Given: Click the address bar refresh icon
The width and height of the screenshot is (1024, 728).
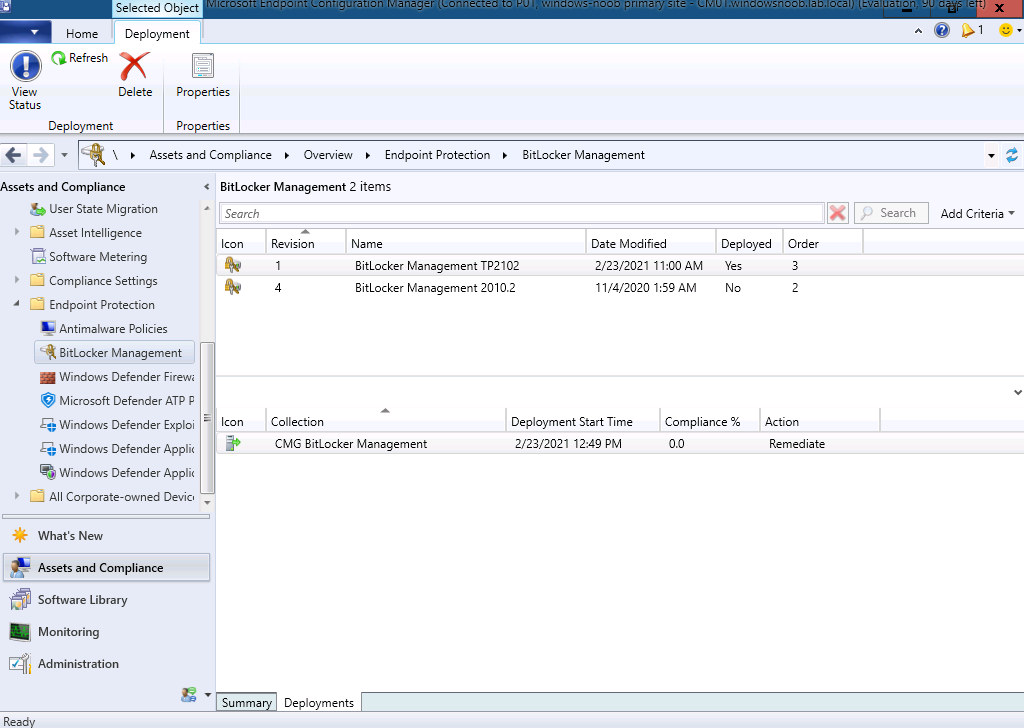Looking at the screenshot, I should (x=1012, y=155).
